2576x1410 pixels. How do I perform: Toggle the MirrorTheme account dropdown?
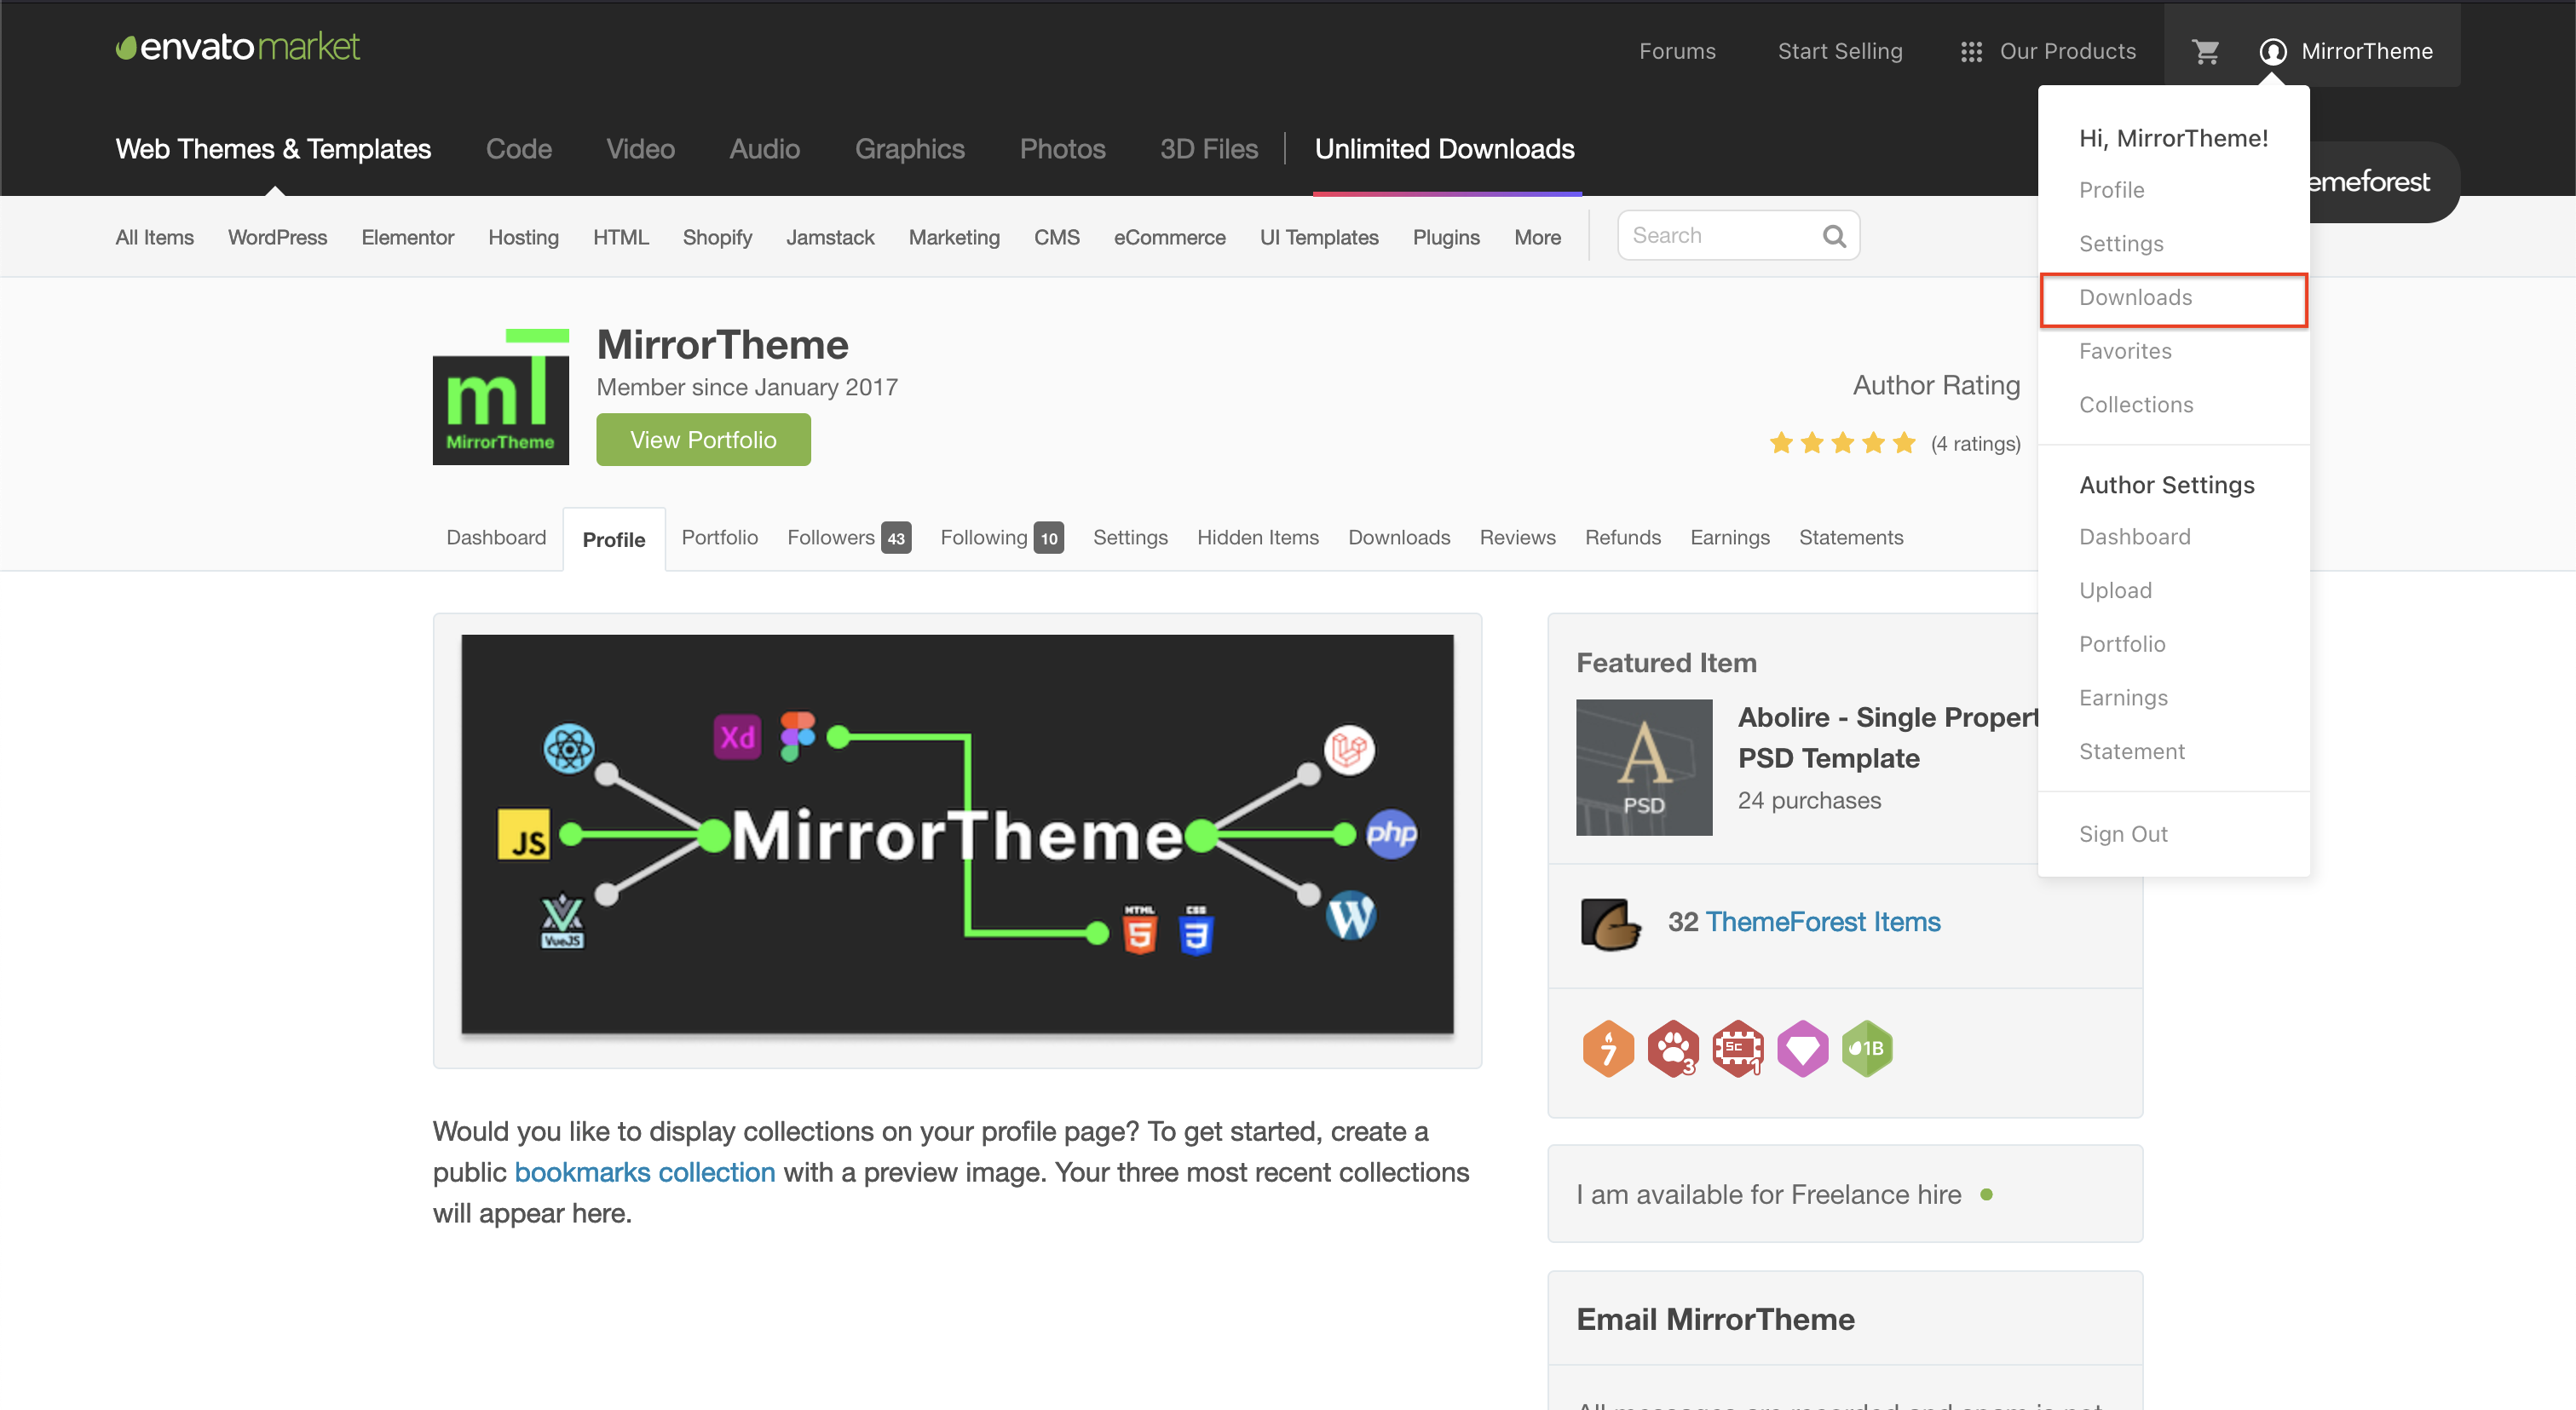tap(2345, 51)
